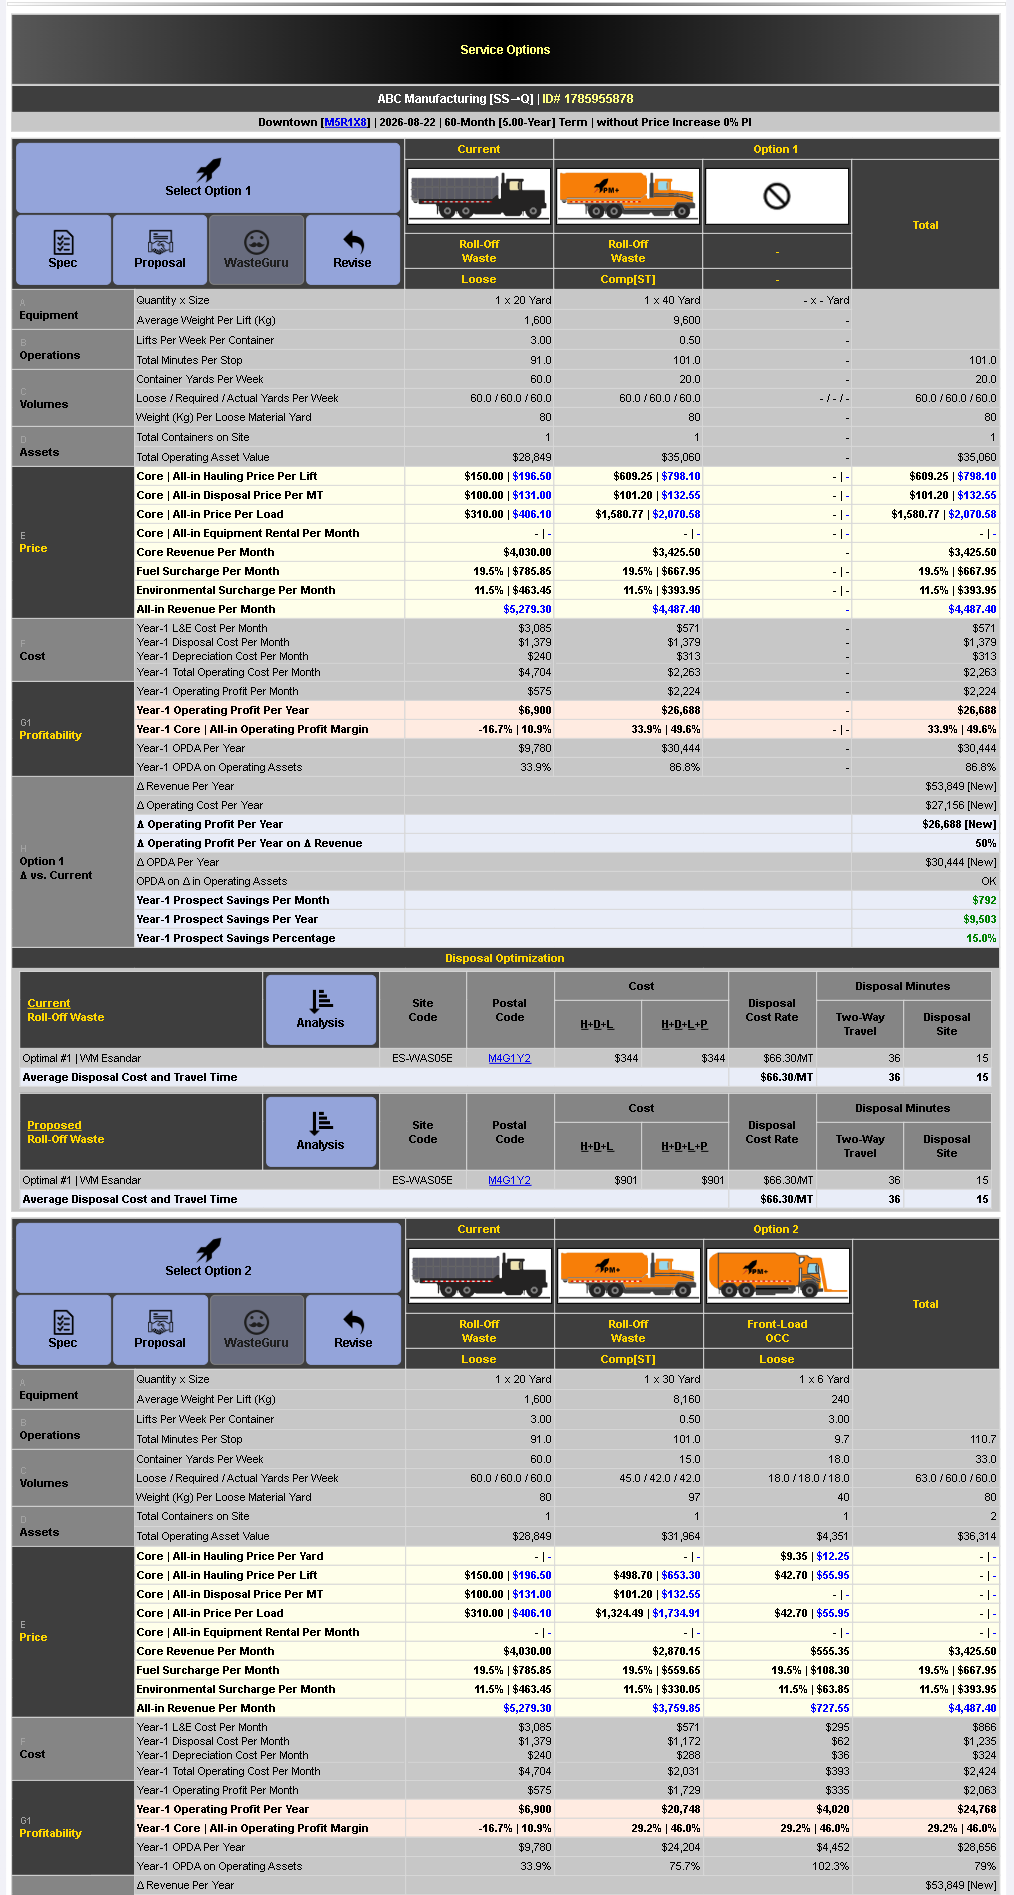Open M4G1Y2 link in Proposed disposal table
1014x1895 pixels.
click(509, 1180)
